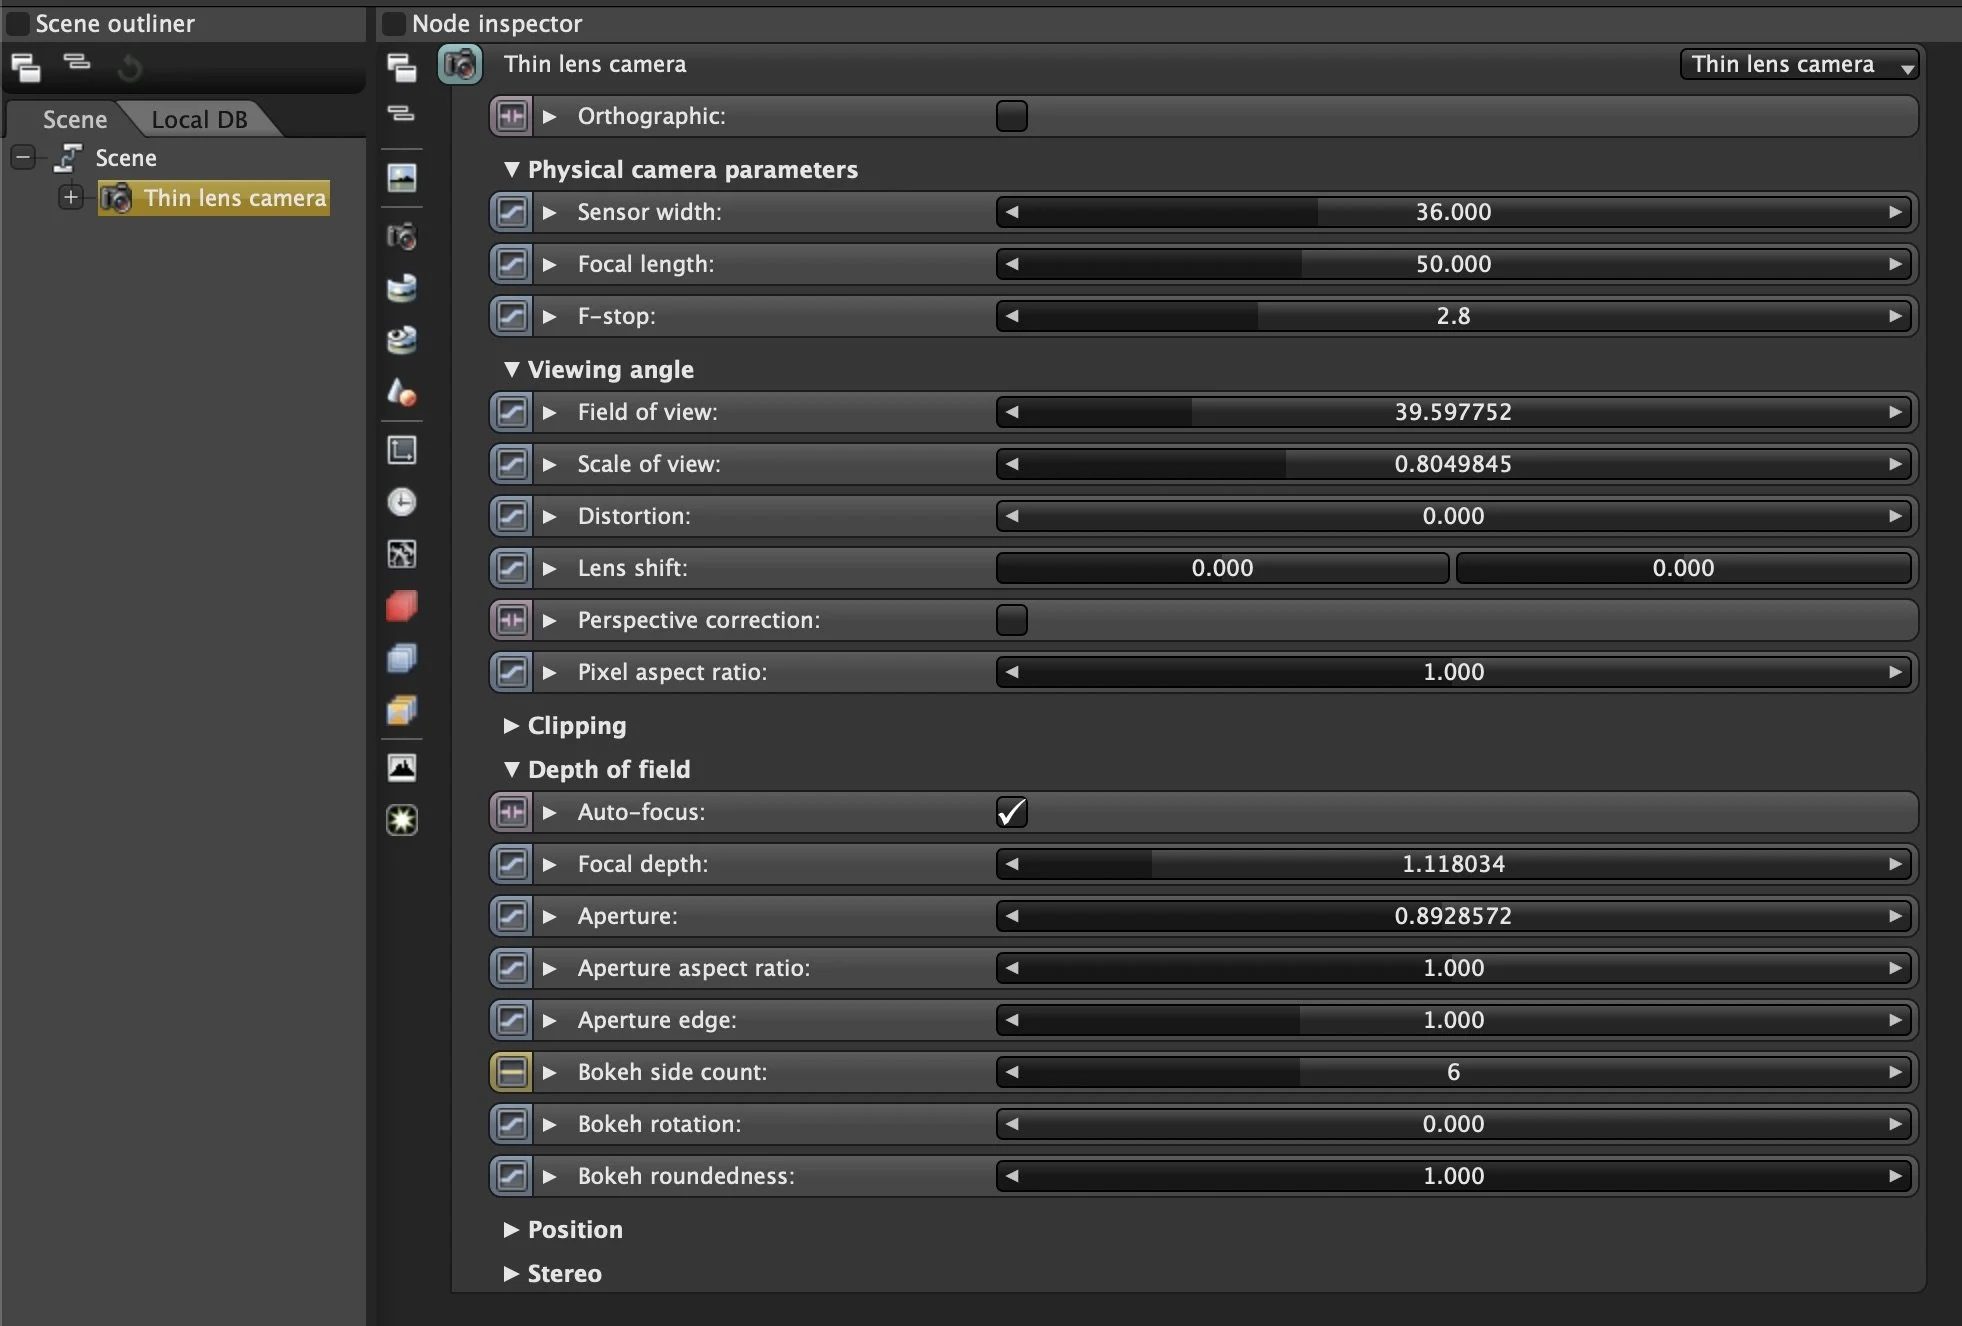Image resolution: width=1962 pixels, height=1326 pixels.
Task: Click the refresh arrow in the scene outliner
Action: [130, 67]
